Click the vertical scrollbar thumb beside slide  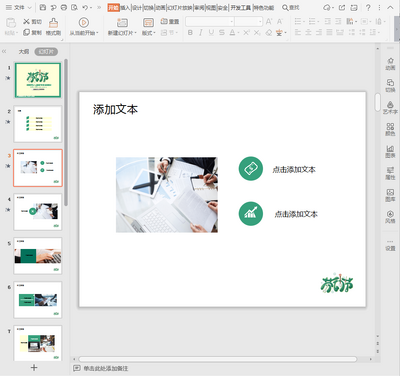pos(377,102)
